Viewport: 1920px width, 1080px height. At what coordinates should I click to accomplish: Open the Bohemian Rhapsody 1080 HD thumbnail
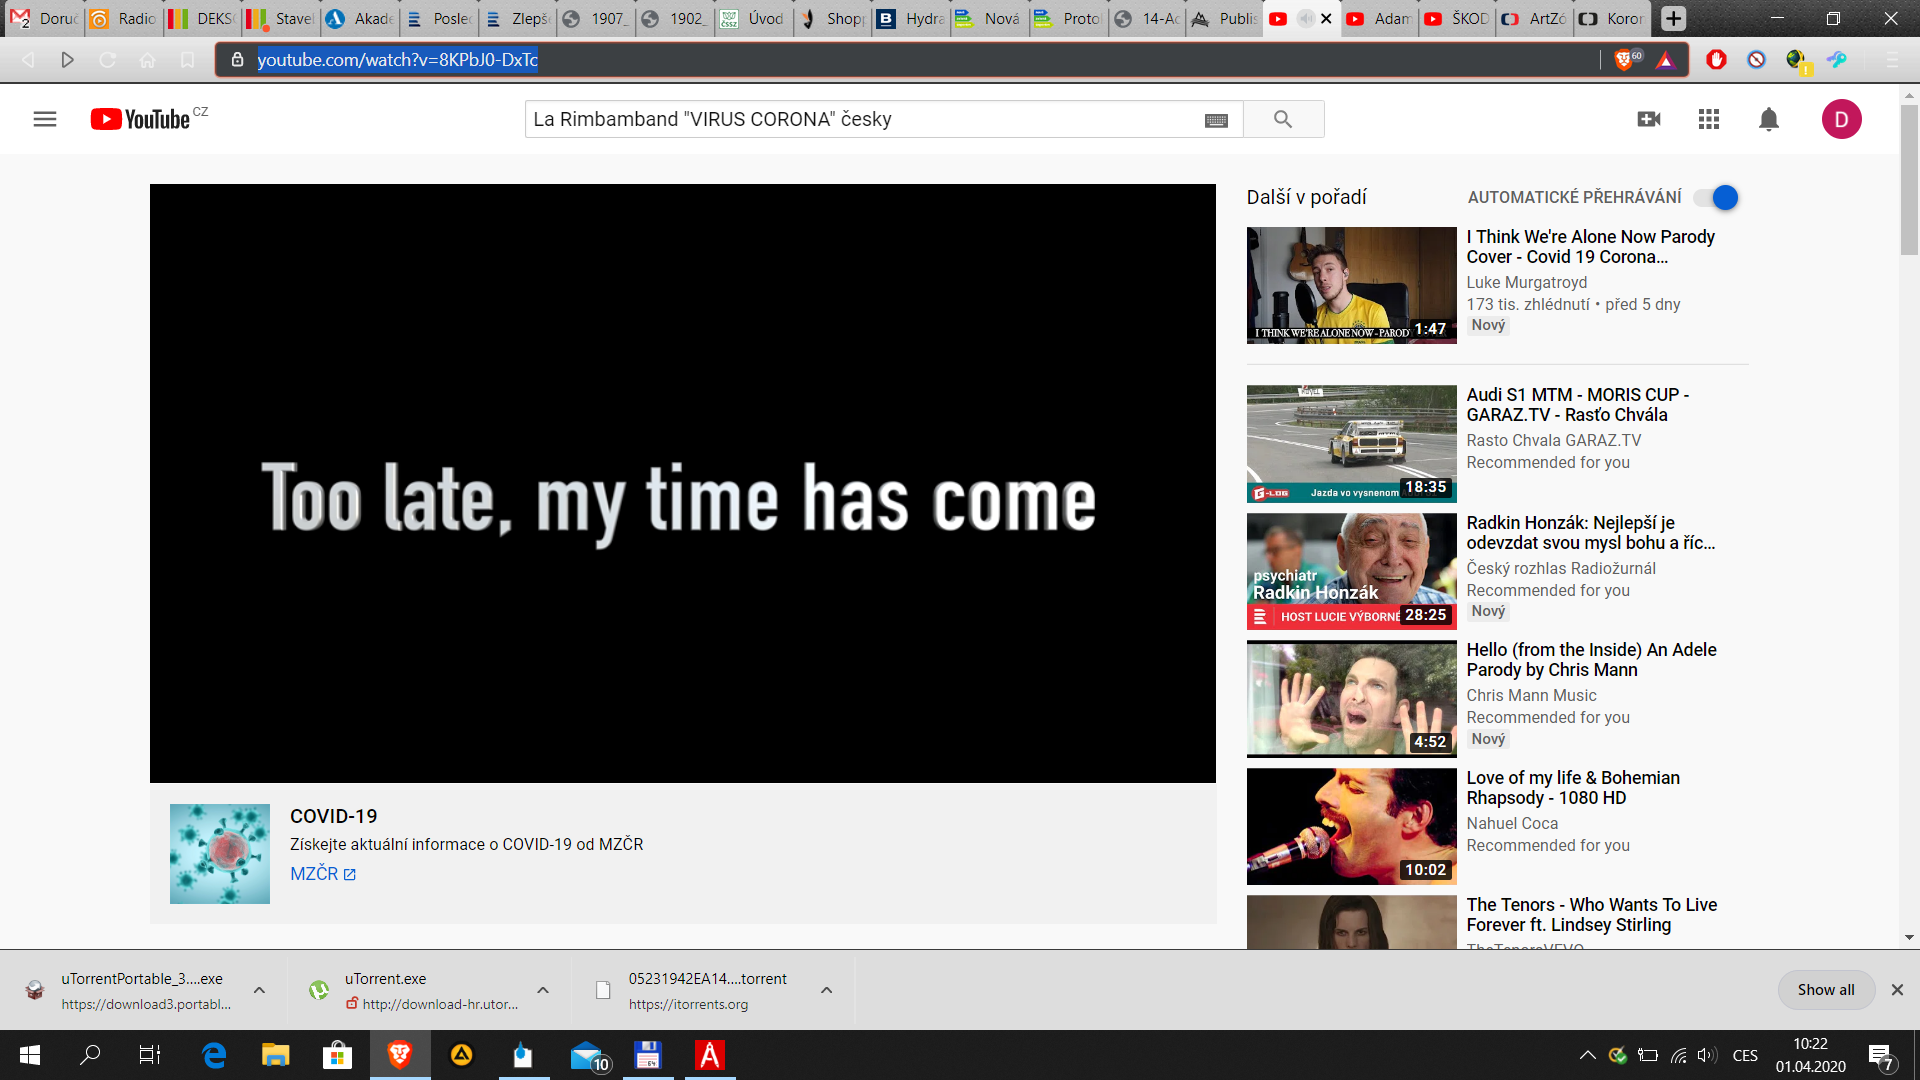coord(1351,826)
